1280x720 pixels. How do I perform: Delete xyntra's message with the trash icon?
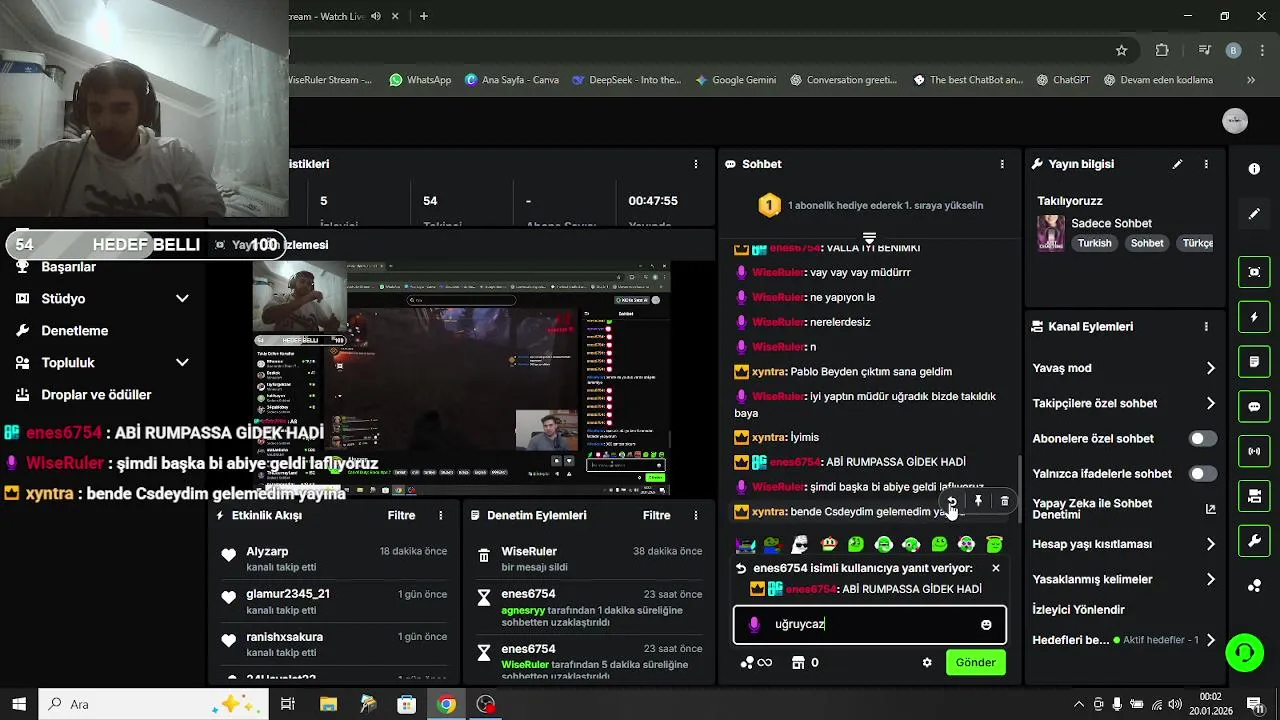coord(1005,501)
